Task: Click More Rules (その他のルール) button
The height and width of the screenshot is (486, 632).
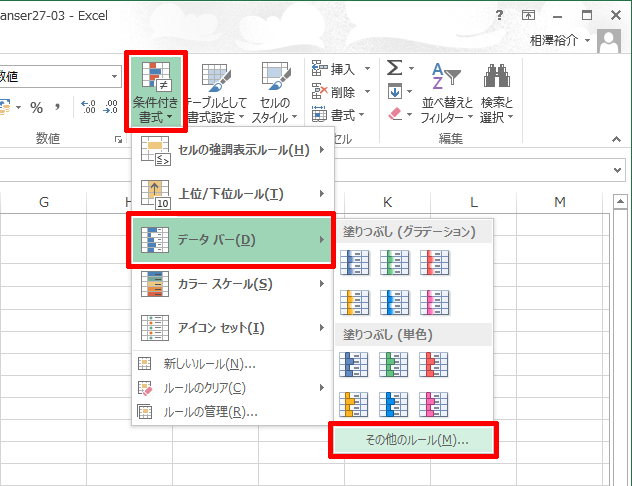Action: click(x=414, y=440)
